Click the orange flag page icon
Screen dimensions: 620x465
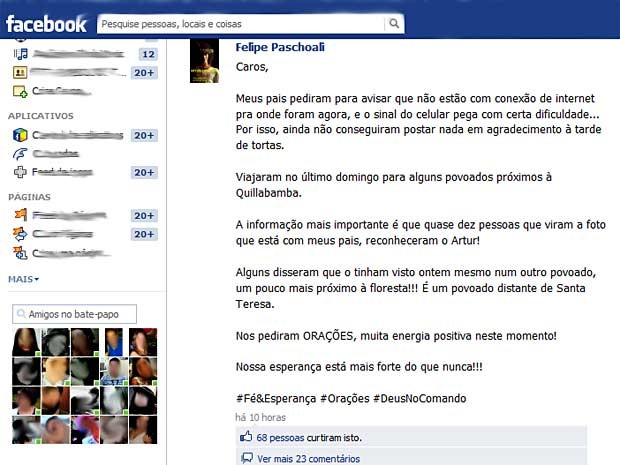pyautogui.click(x=21, y=215)
